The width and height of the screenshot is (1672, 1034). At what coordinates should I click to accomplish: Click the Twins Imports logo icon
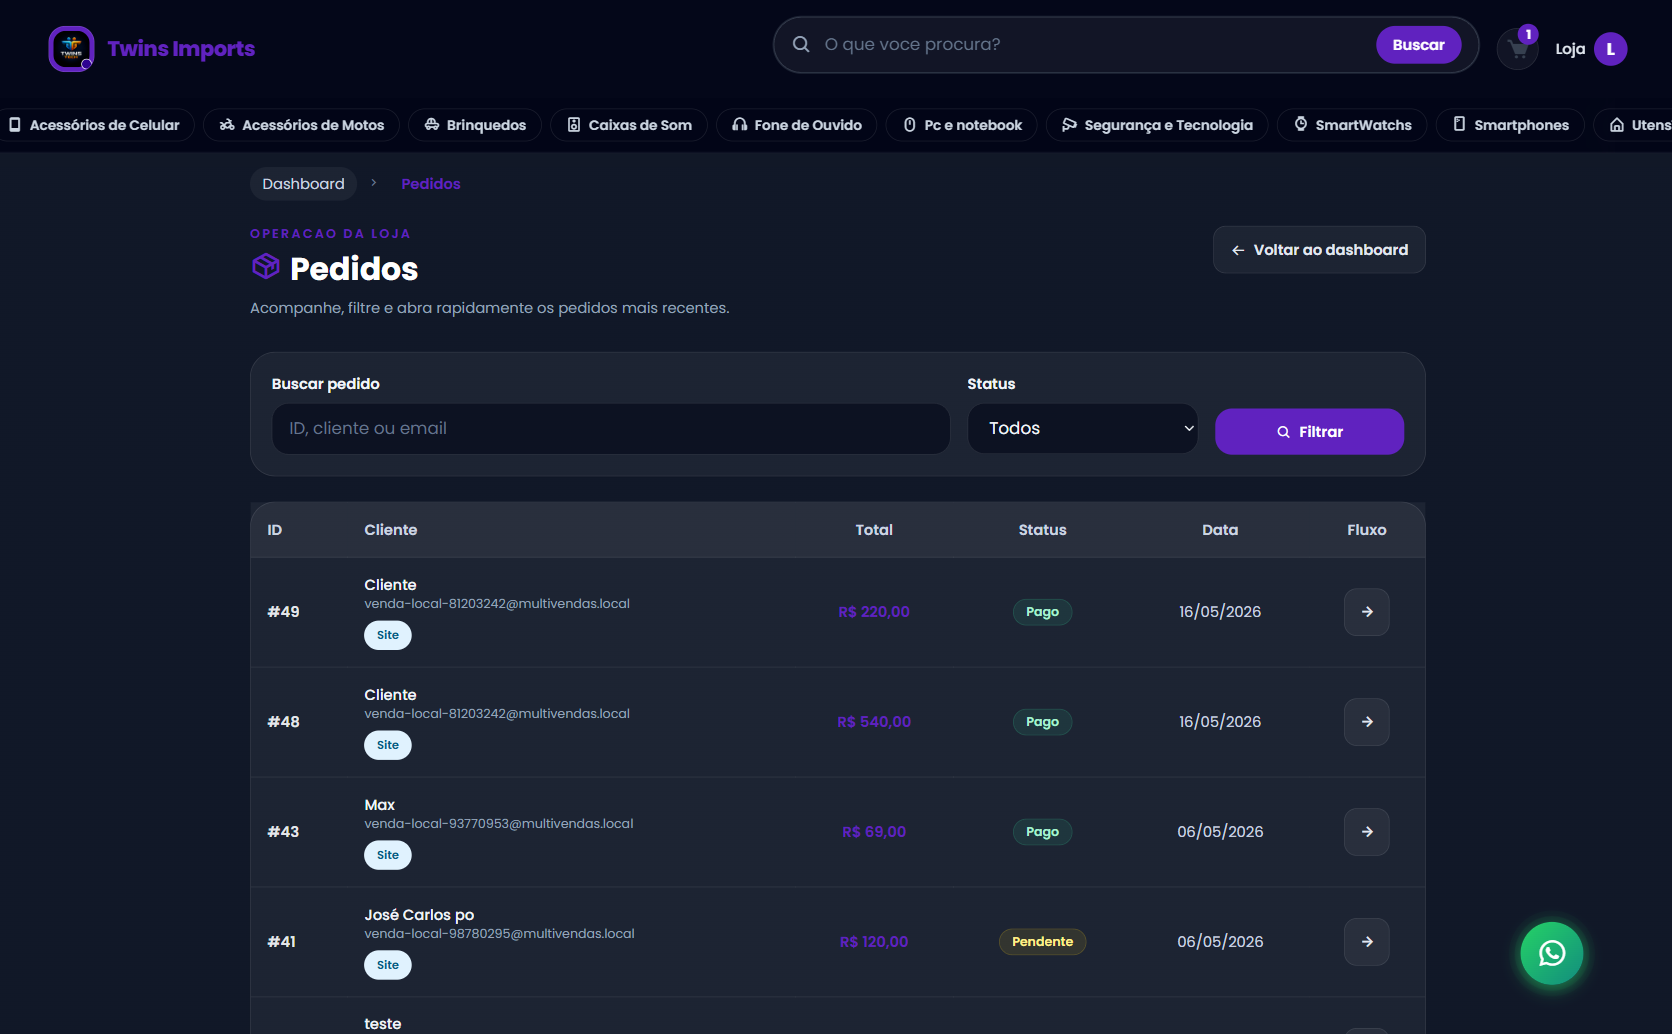[71, 49]
